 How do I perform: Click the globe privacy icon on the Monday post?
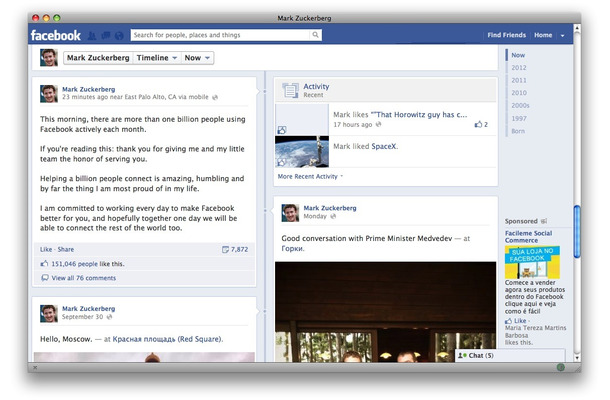pyautogui.click(x=333, y=216)
